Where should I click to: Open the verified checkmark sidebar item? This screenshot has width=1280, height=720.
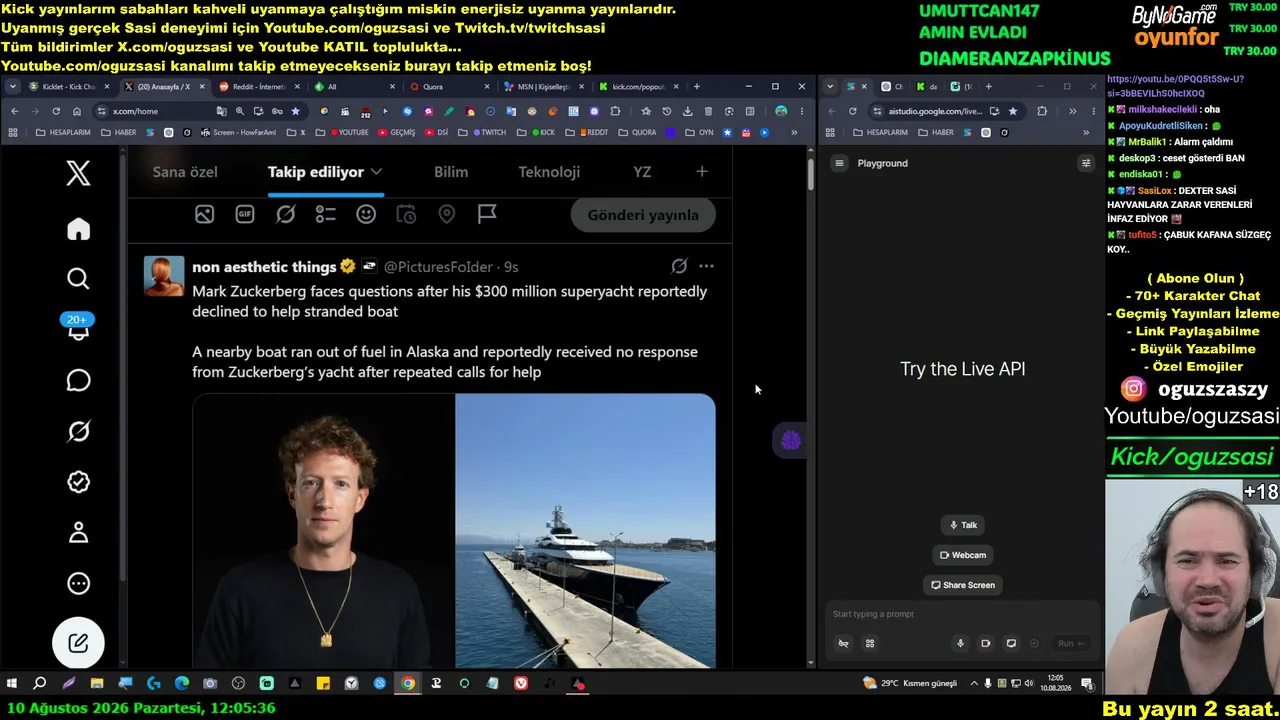78,482
